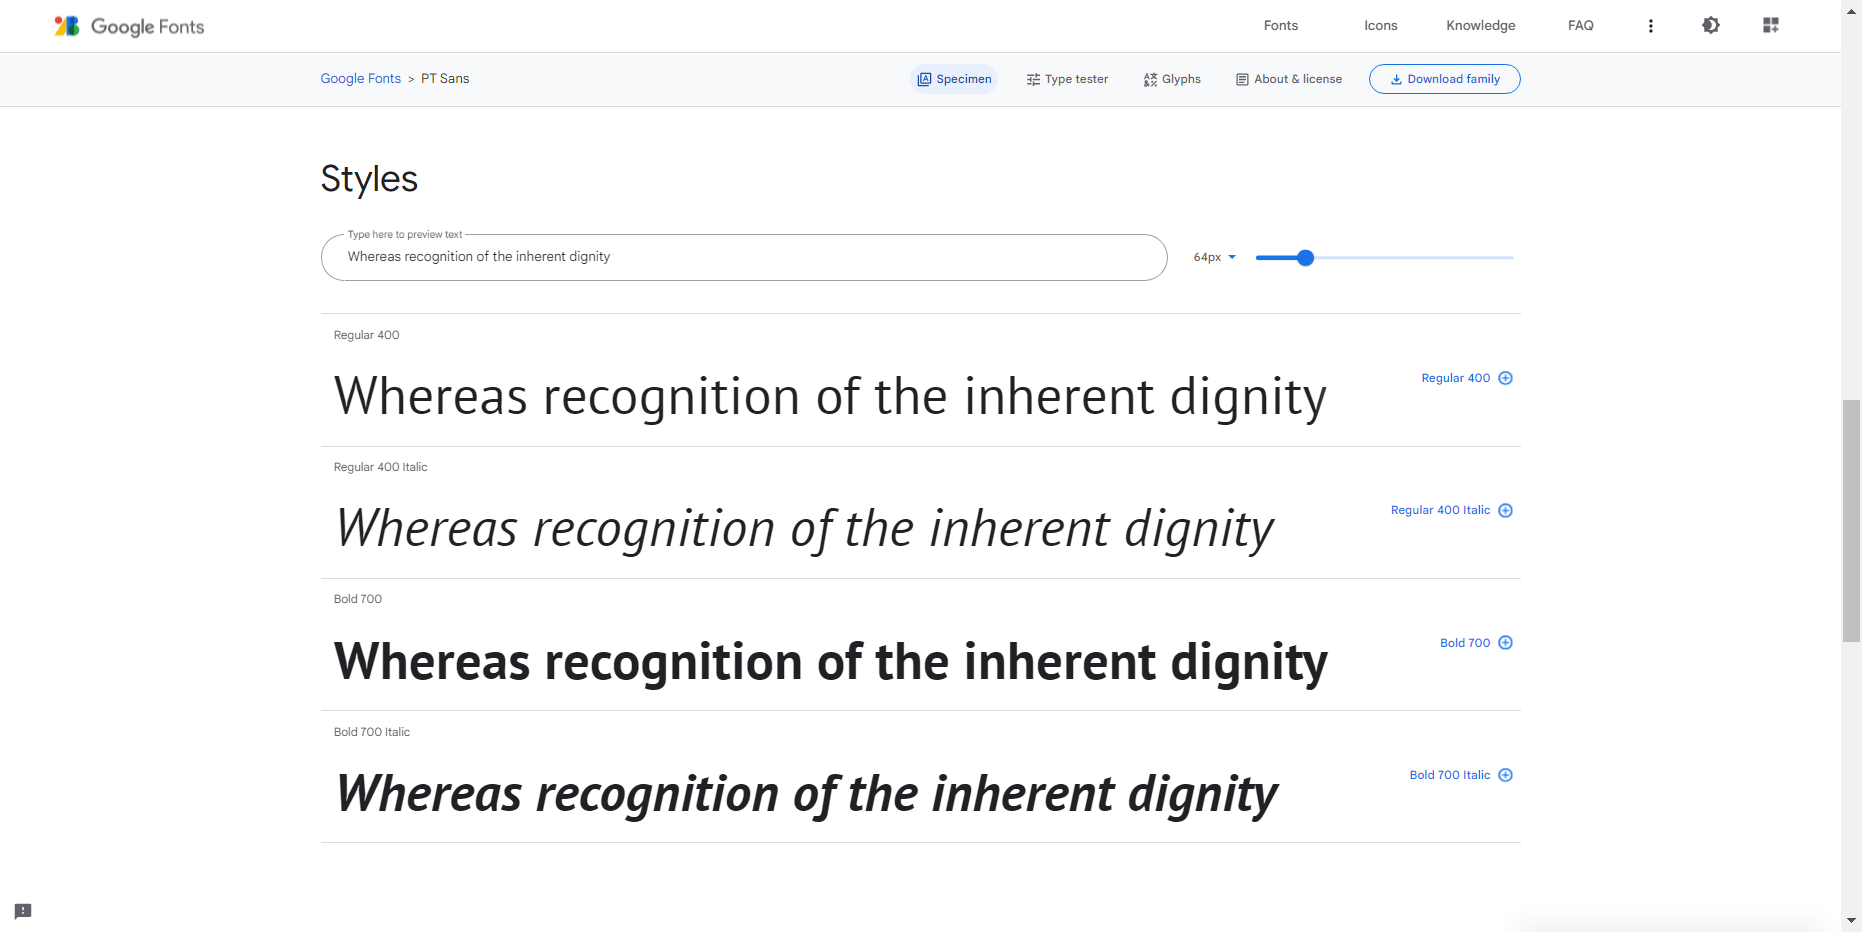Click the feedback icon at bottom left

(23, 911)
